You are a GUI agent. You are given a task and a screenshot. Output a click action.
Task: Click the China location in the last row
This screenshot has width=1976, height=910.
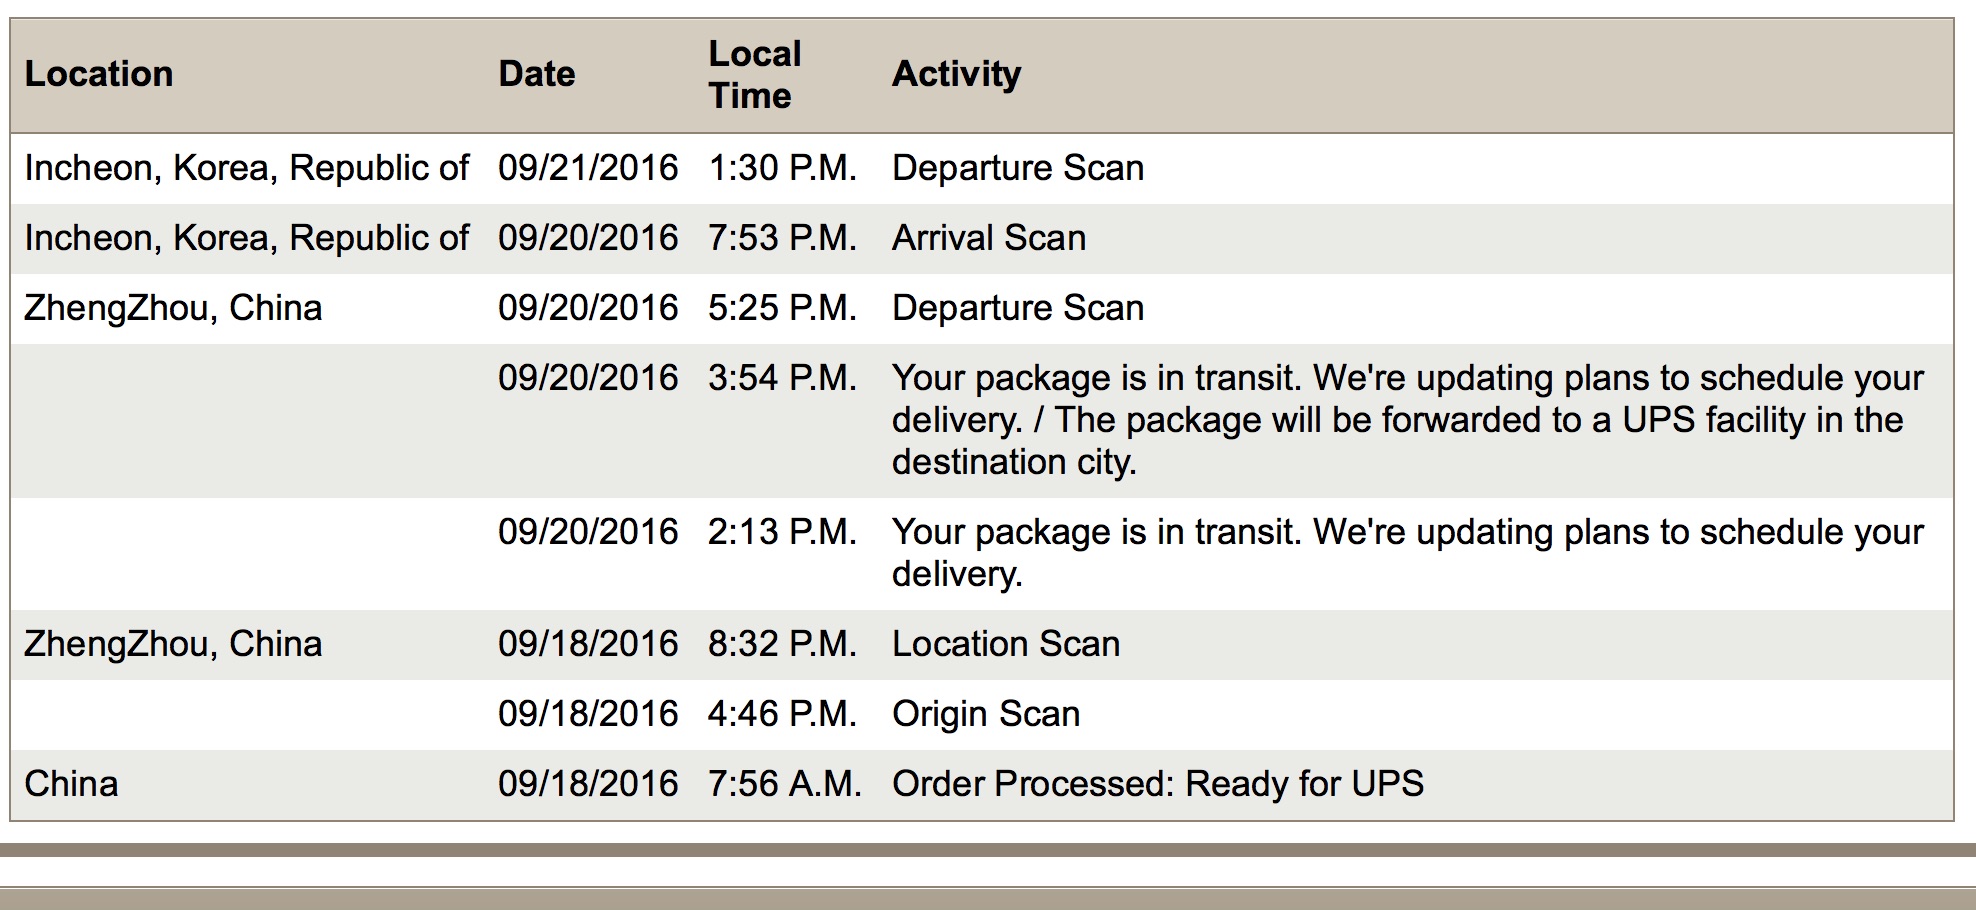tap(71, 784)
